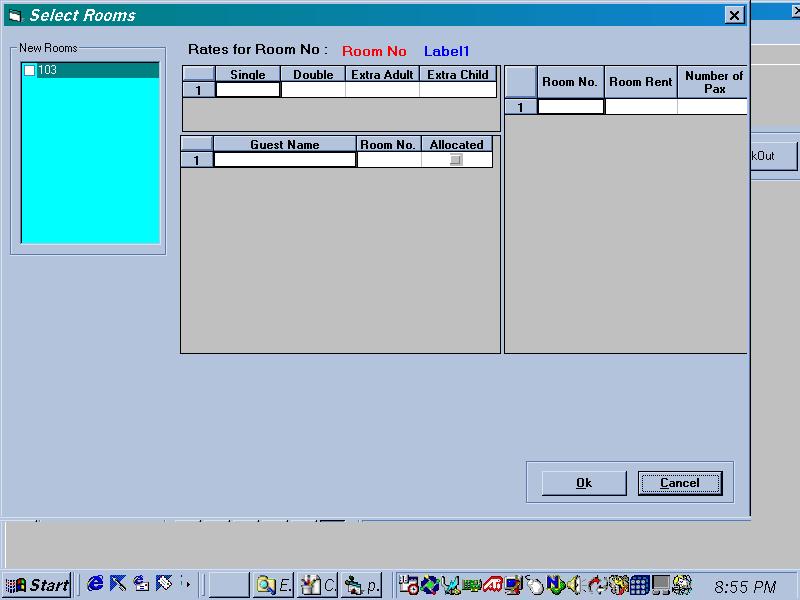Click the kOut button in background window

[x=773, y=156]
